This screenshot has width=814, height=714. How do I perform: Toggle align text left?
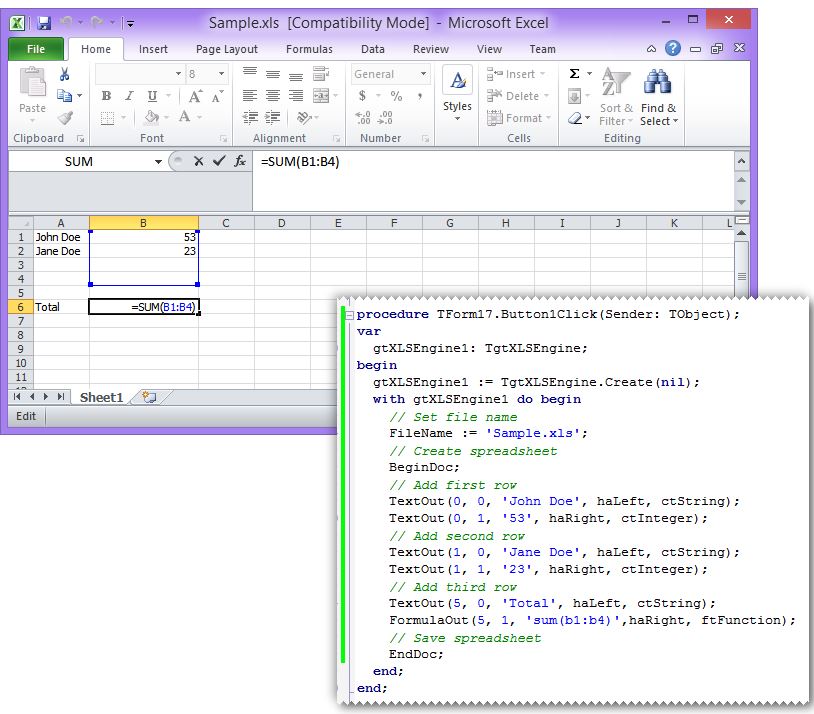coord(250,96)
